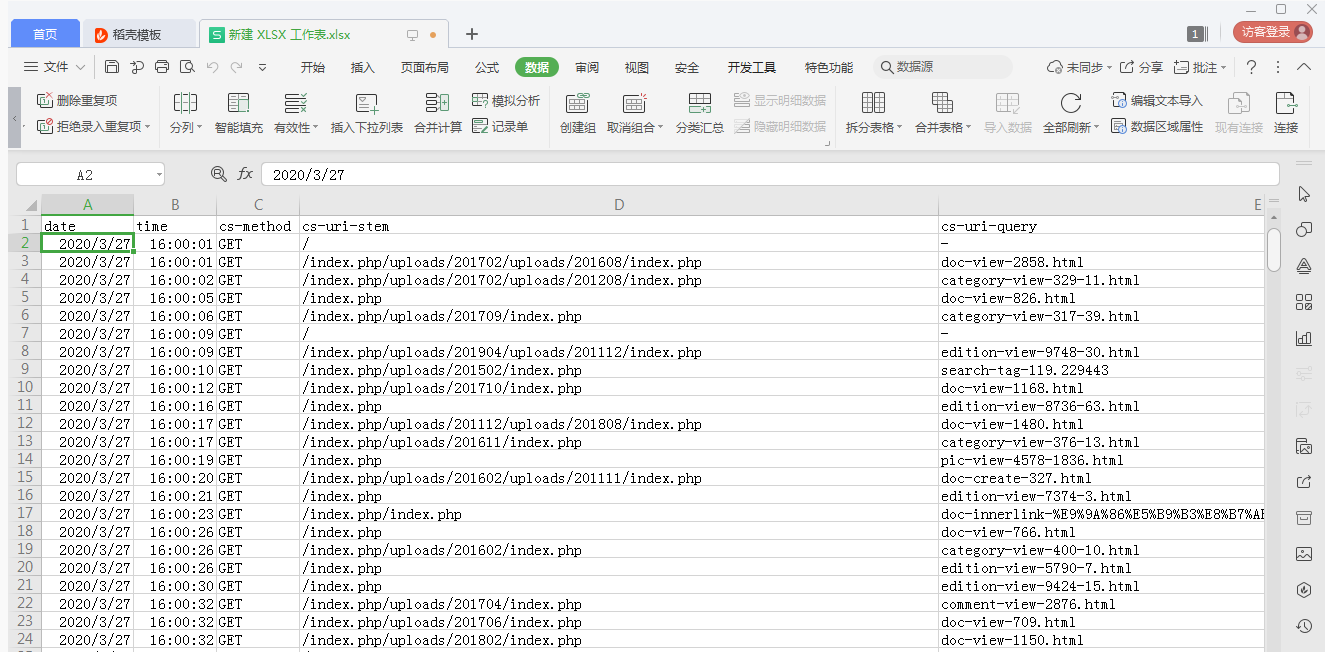Click the 创建组 create group icon
This screenshot has height=652, width=1325.
[x=577, y=103]
